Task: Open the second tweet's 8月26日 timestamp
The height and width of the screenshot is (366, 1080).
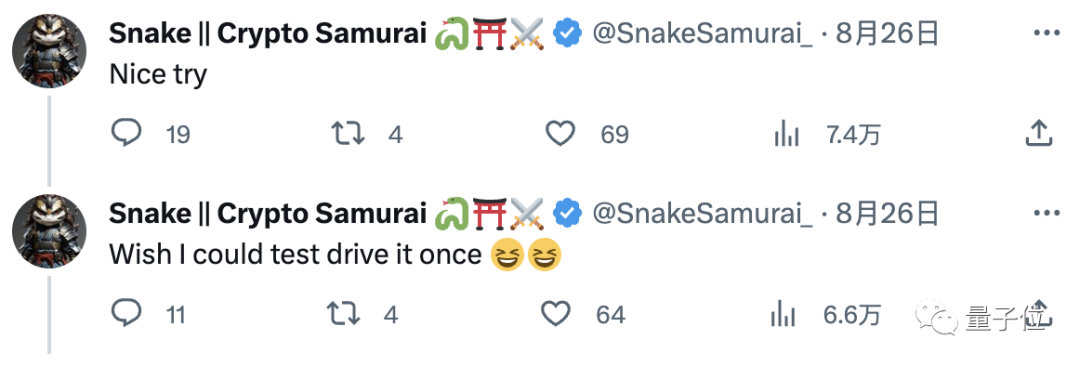Action: tap(888, 214)
